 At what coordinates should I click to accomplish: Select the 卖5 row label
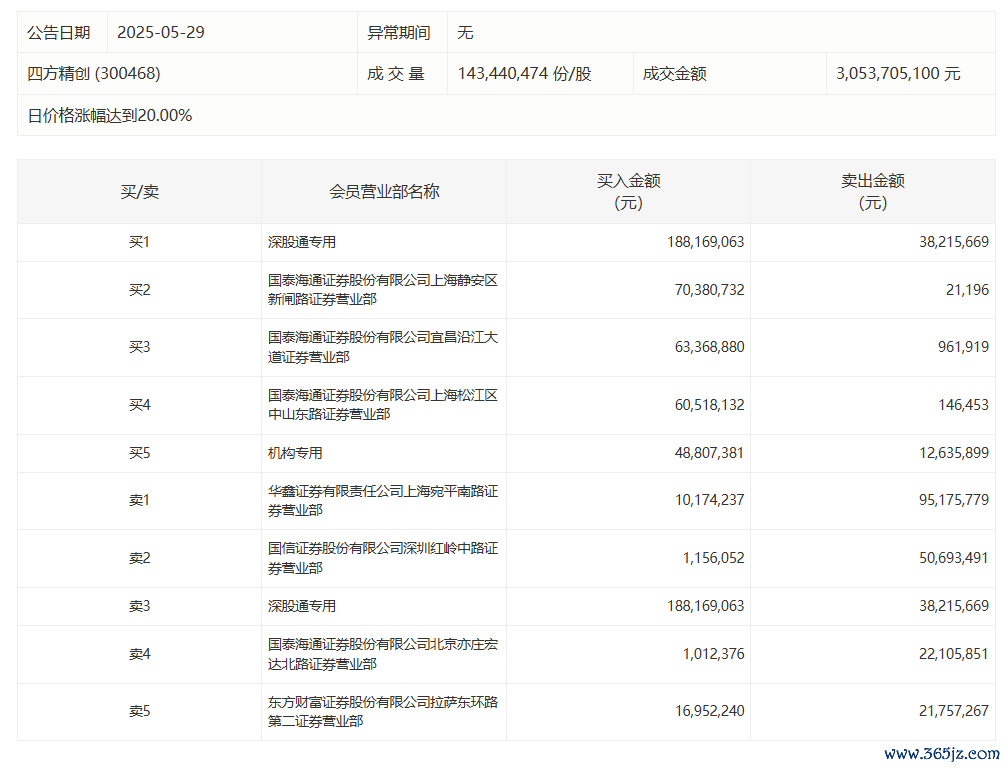tap(139, 712)
